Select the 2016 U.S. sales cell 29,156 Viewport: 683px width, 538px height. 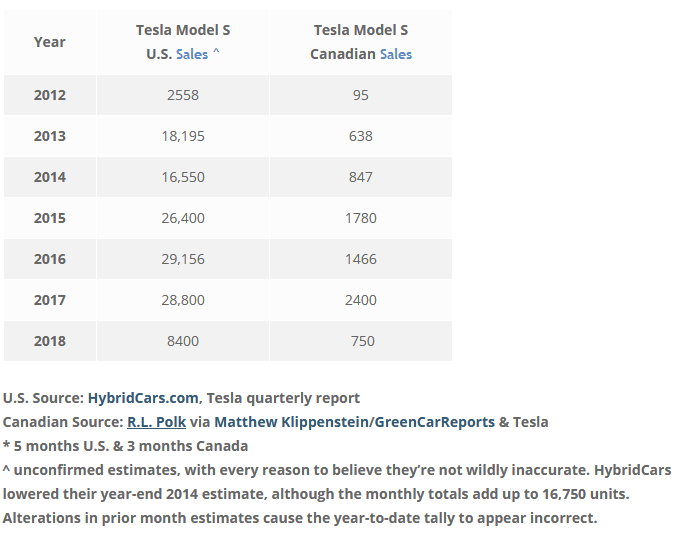(x=184, y=259)
